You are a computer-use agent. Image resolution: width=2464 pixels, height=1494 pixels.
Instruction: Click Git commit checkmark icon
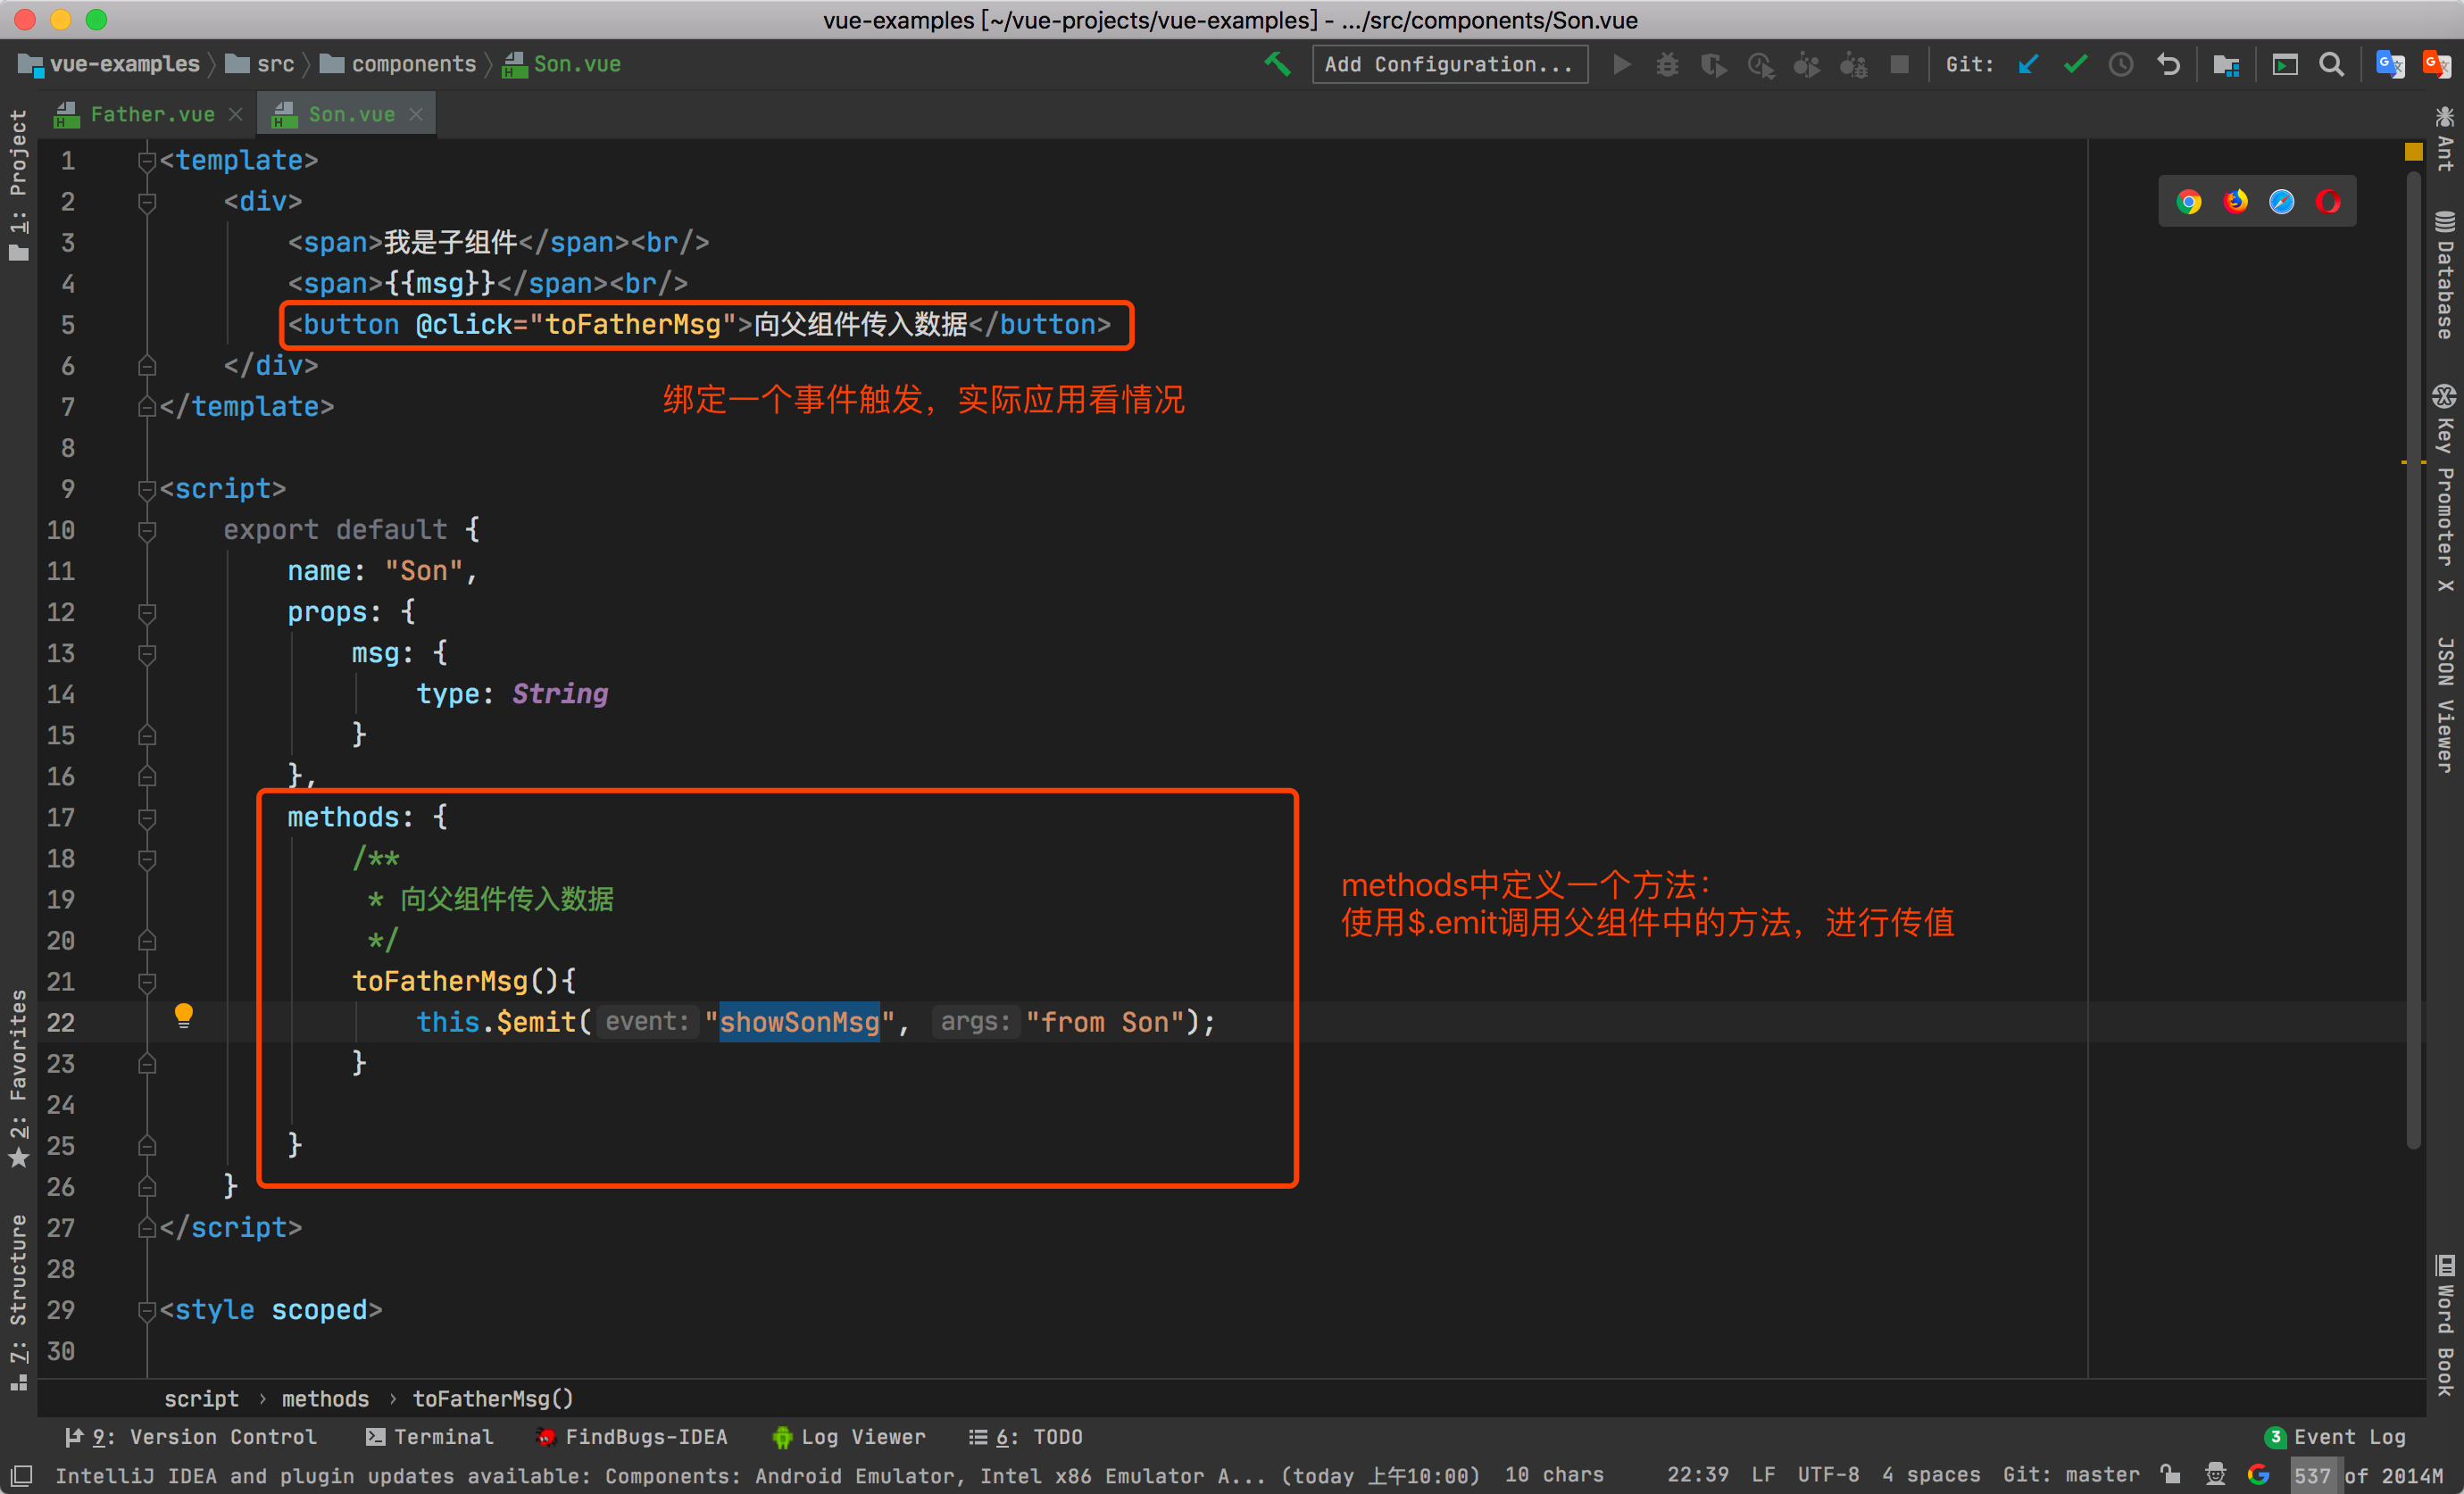[2075, 64]
